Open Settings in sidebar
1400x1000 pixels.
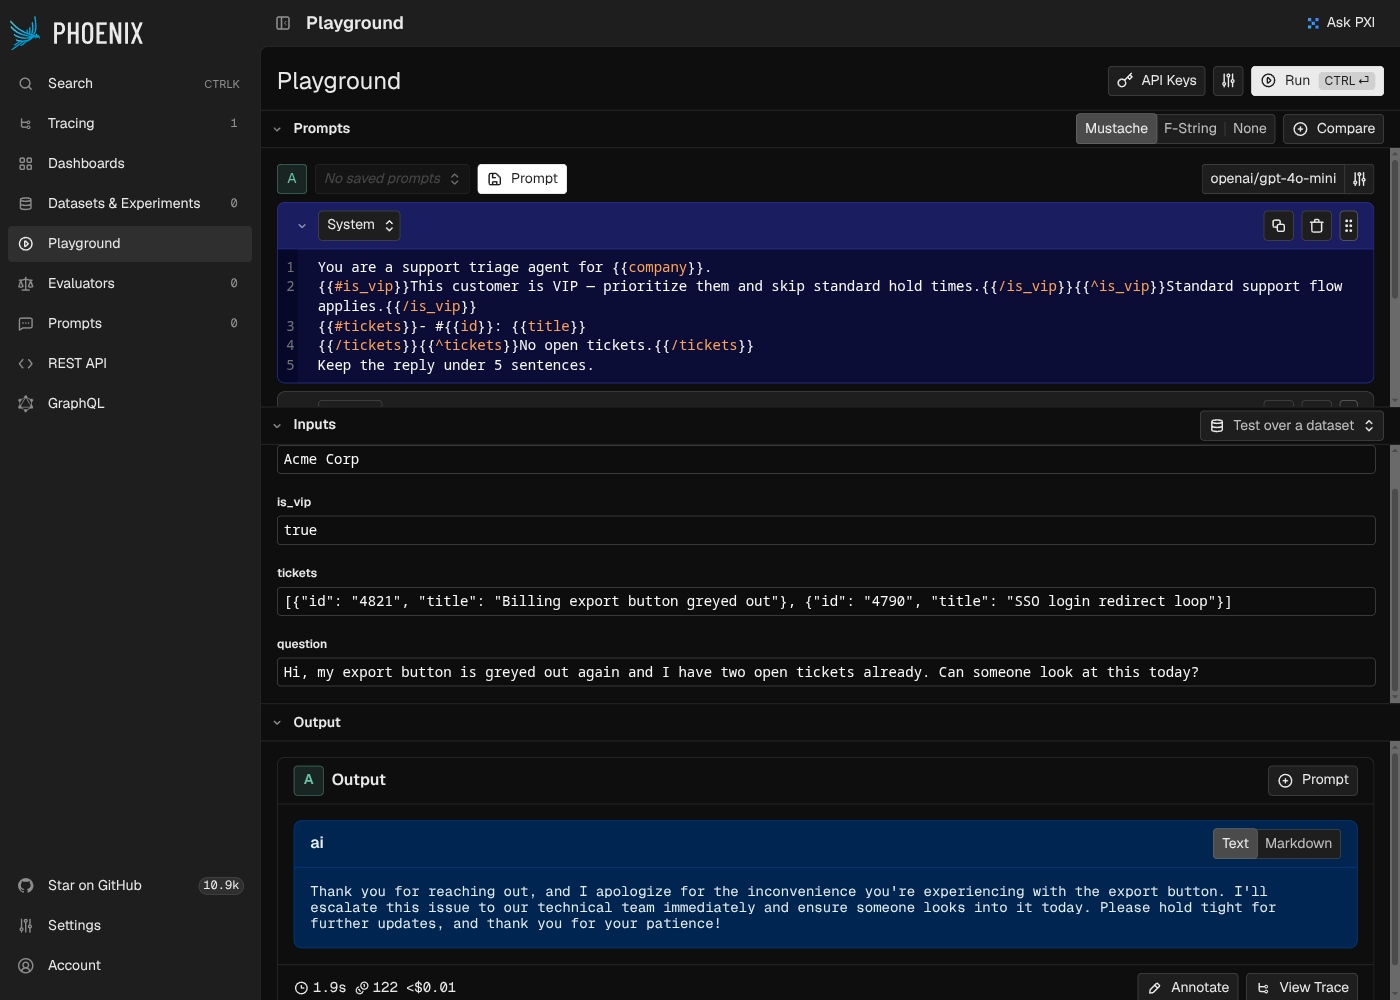pos(130,926)
